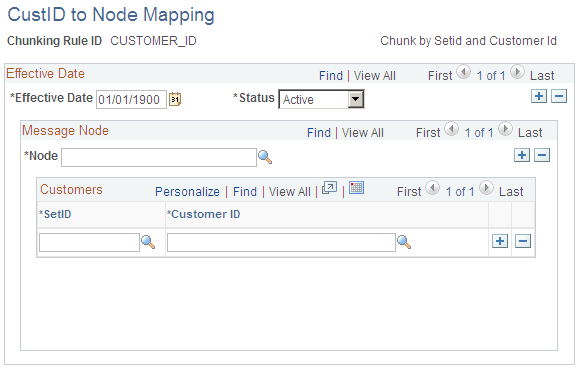Click Last in Effective Date section
This screenshot has width=582, height=370.
point(542,76)
